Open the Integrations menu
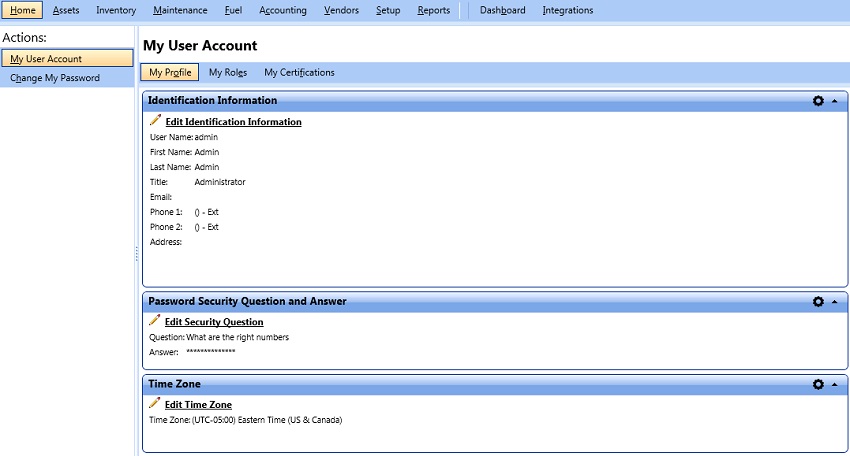Image resolution: width=850 pixels, height=456 pixels. click(x=568, y=10)
